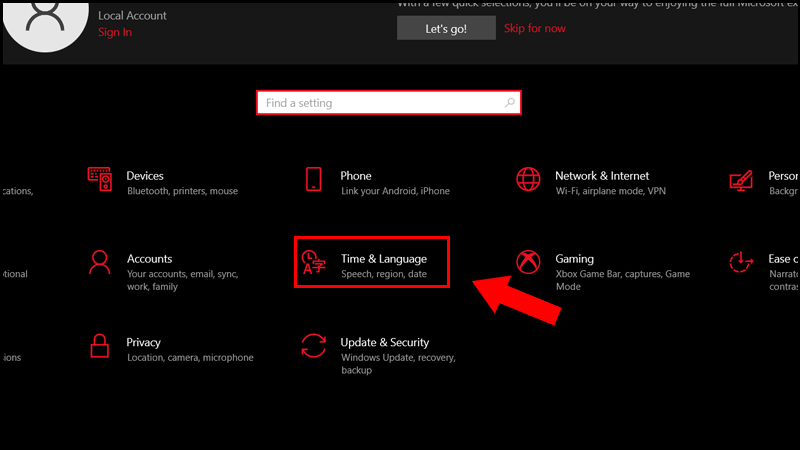
Task: Open the Privacy lock icon
Action: (99, 346)
